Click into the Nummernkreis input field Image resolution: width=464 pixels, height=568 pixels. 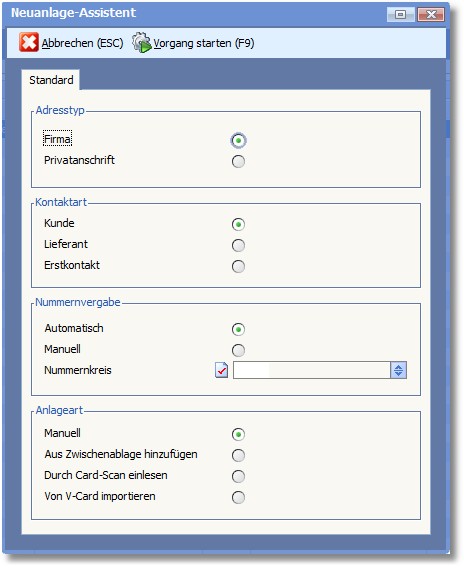(x=312, y=370)
